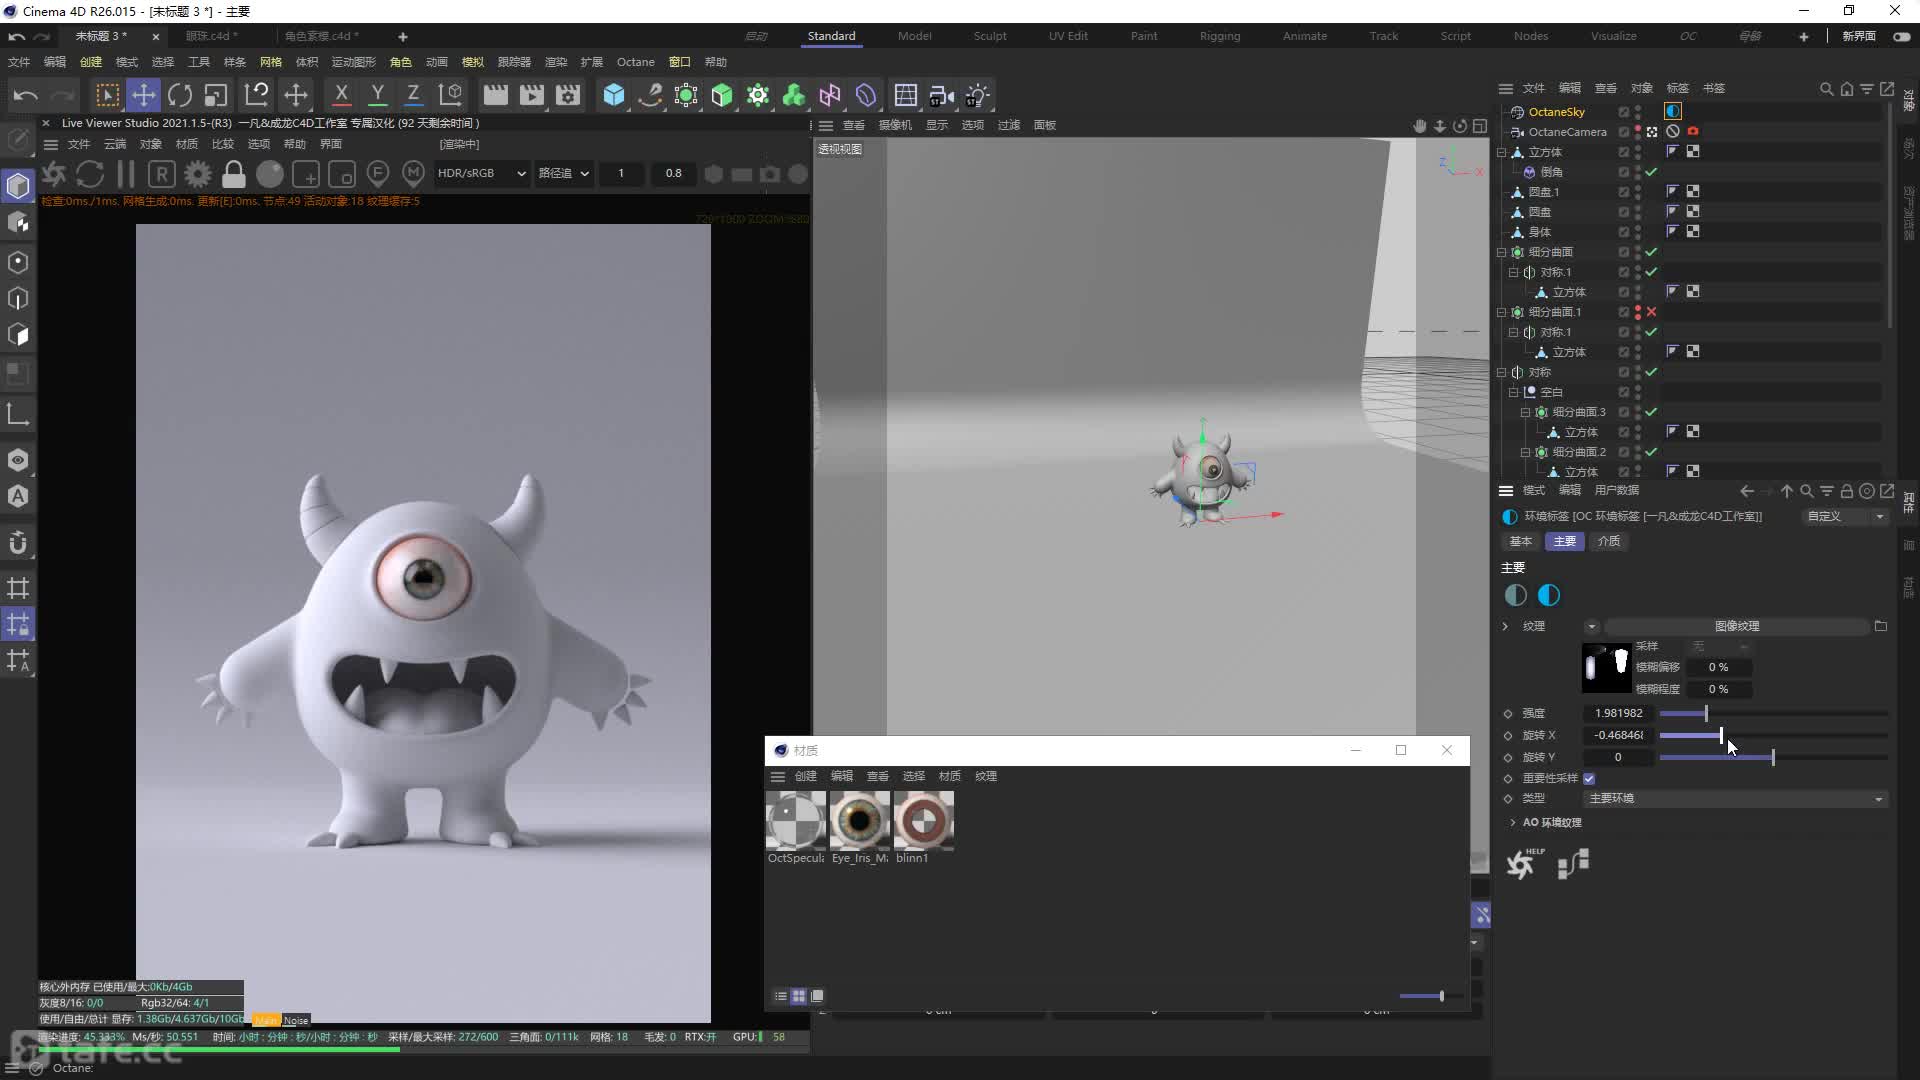Select the Move tool in the main toolbar

point(144,95)
